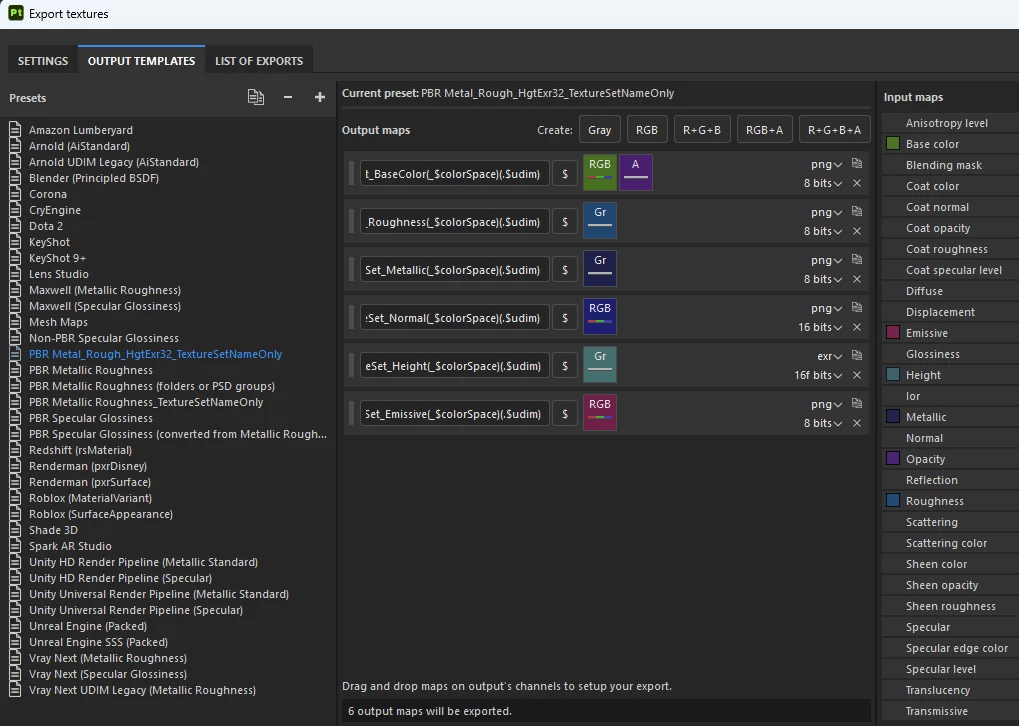Image resolution: width=1019 pixels, height=726 pixels.
Task: Open bit depth dropdown for Emissive map
Action: (823, 424)
